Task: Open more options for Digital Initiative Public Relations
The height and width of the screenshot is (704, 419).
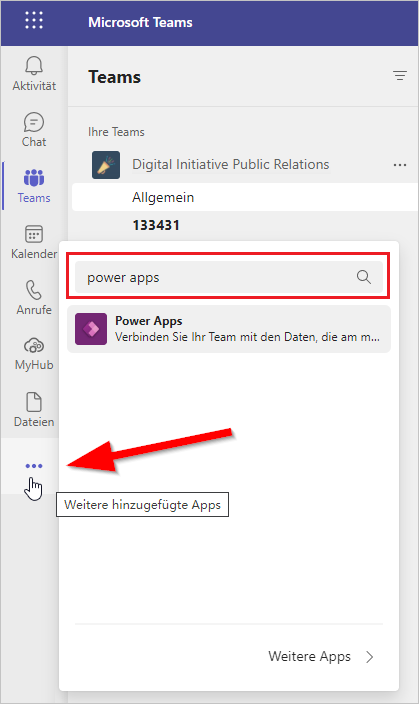Action: pos(400,165)
